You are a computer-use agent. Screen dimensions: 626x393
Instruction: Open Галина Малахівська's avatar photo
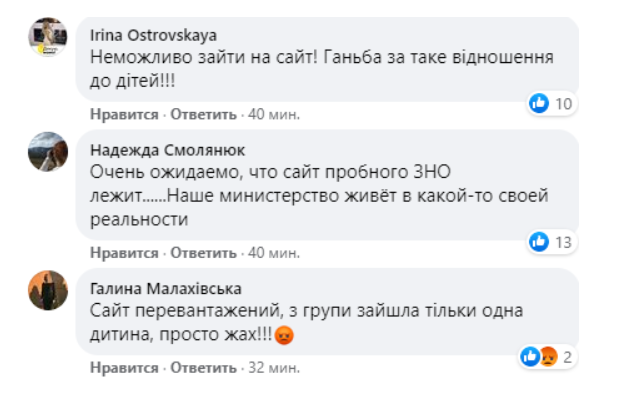tap(48, 290)
